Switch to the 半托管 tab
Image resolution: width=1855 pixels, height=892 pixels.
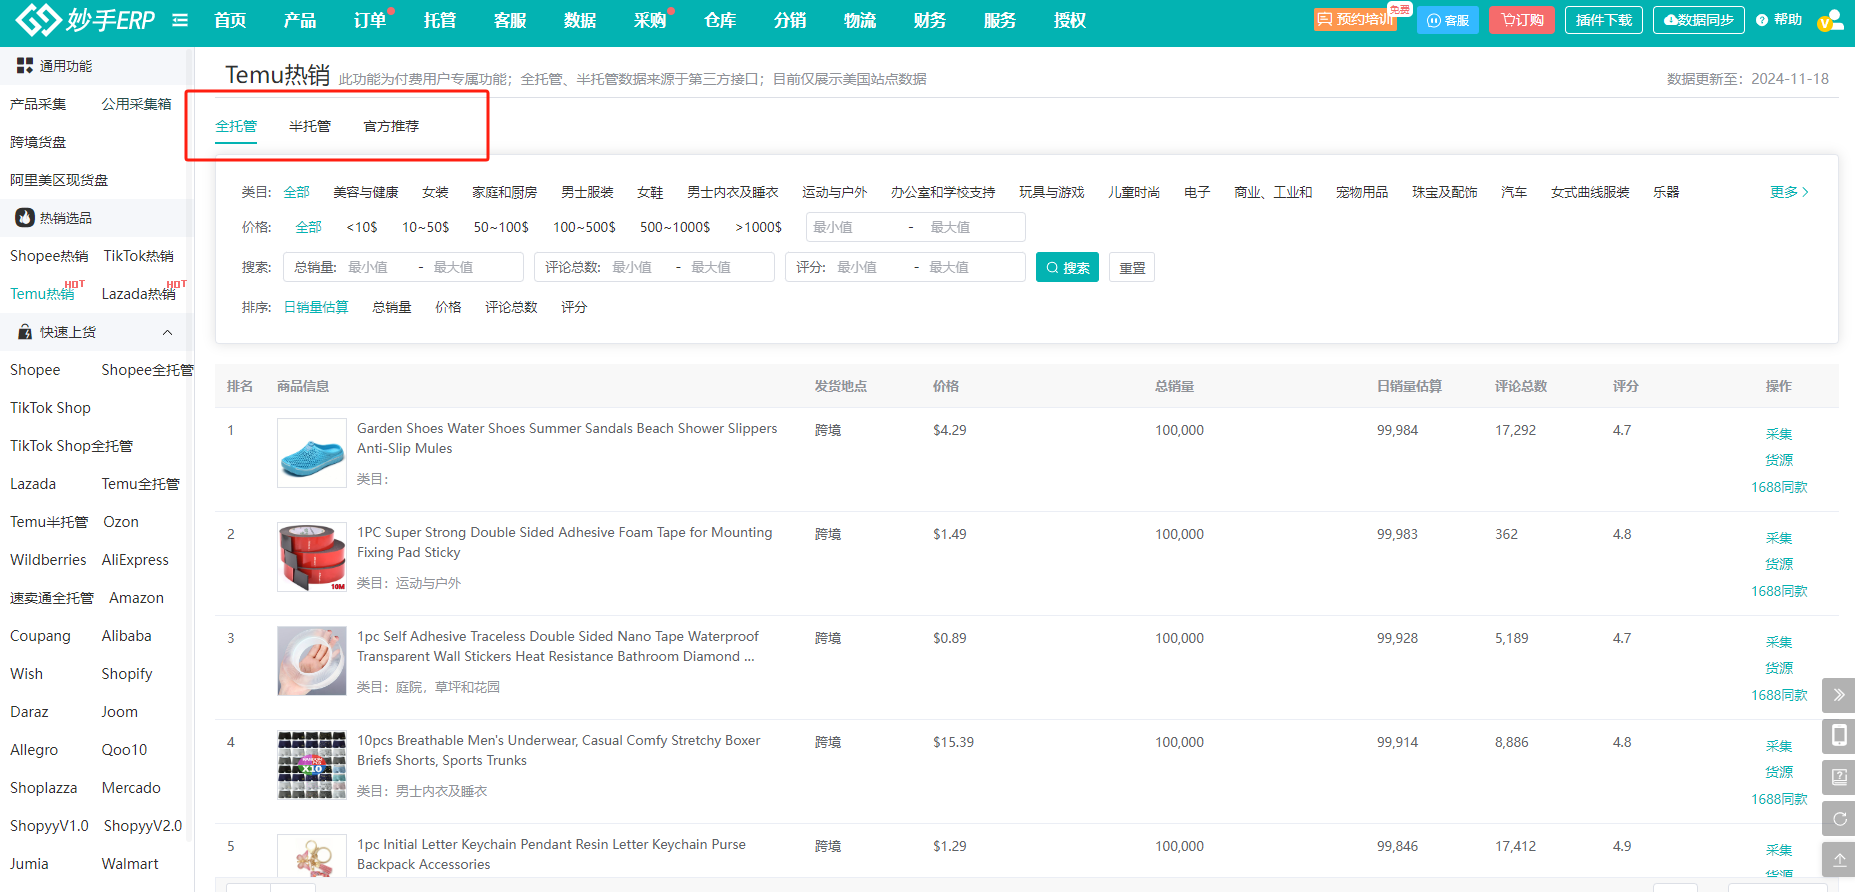point(309,126)
